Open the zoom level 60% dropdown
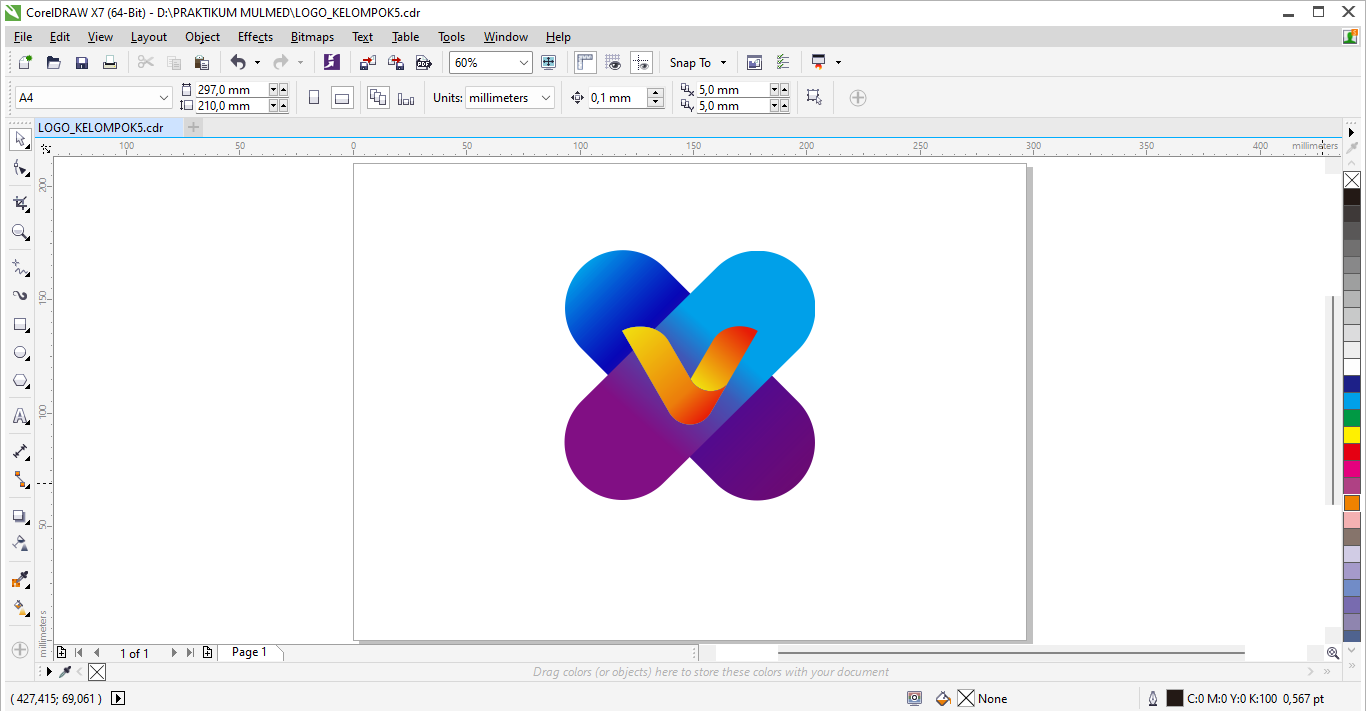Viewport: 1366px width, 711px height. [x=523, y=63]
